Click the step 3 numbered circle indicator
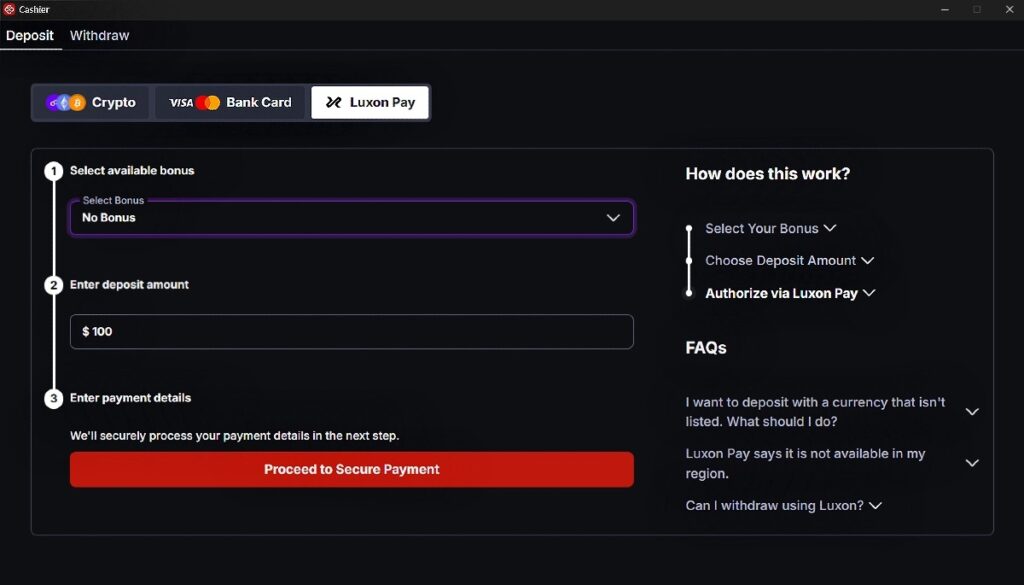This screenshot has height=585, width=1024. [53, 398]
